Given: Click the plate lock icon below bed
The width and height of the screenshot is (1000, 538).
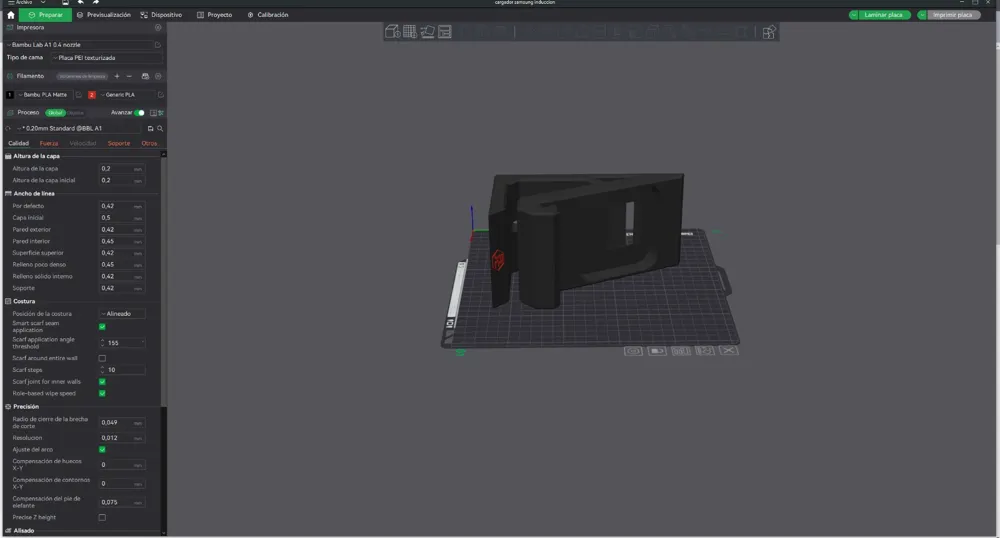Looking at the screenshot, I should (657, 351).
